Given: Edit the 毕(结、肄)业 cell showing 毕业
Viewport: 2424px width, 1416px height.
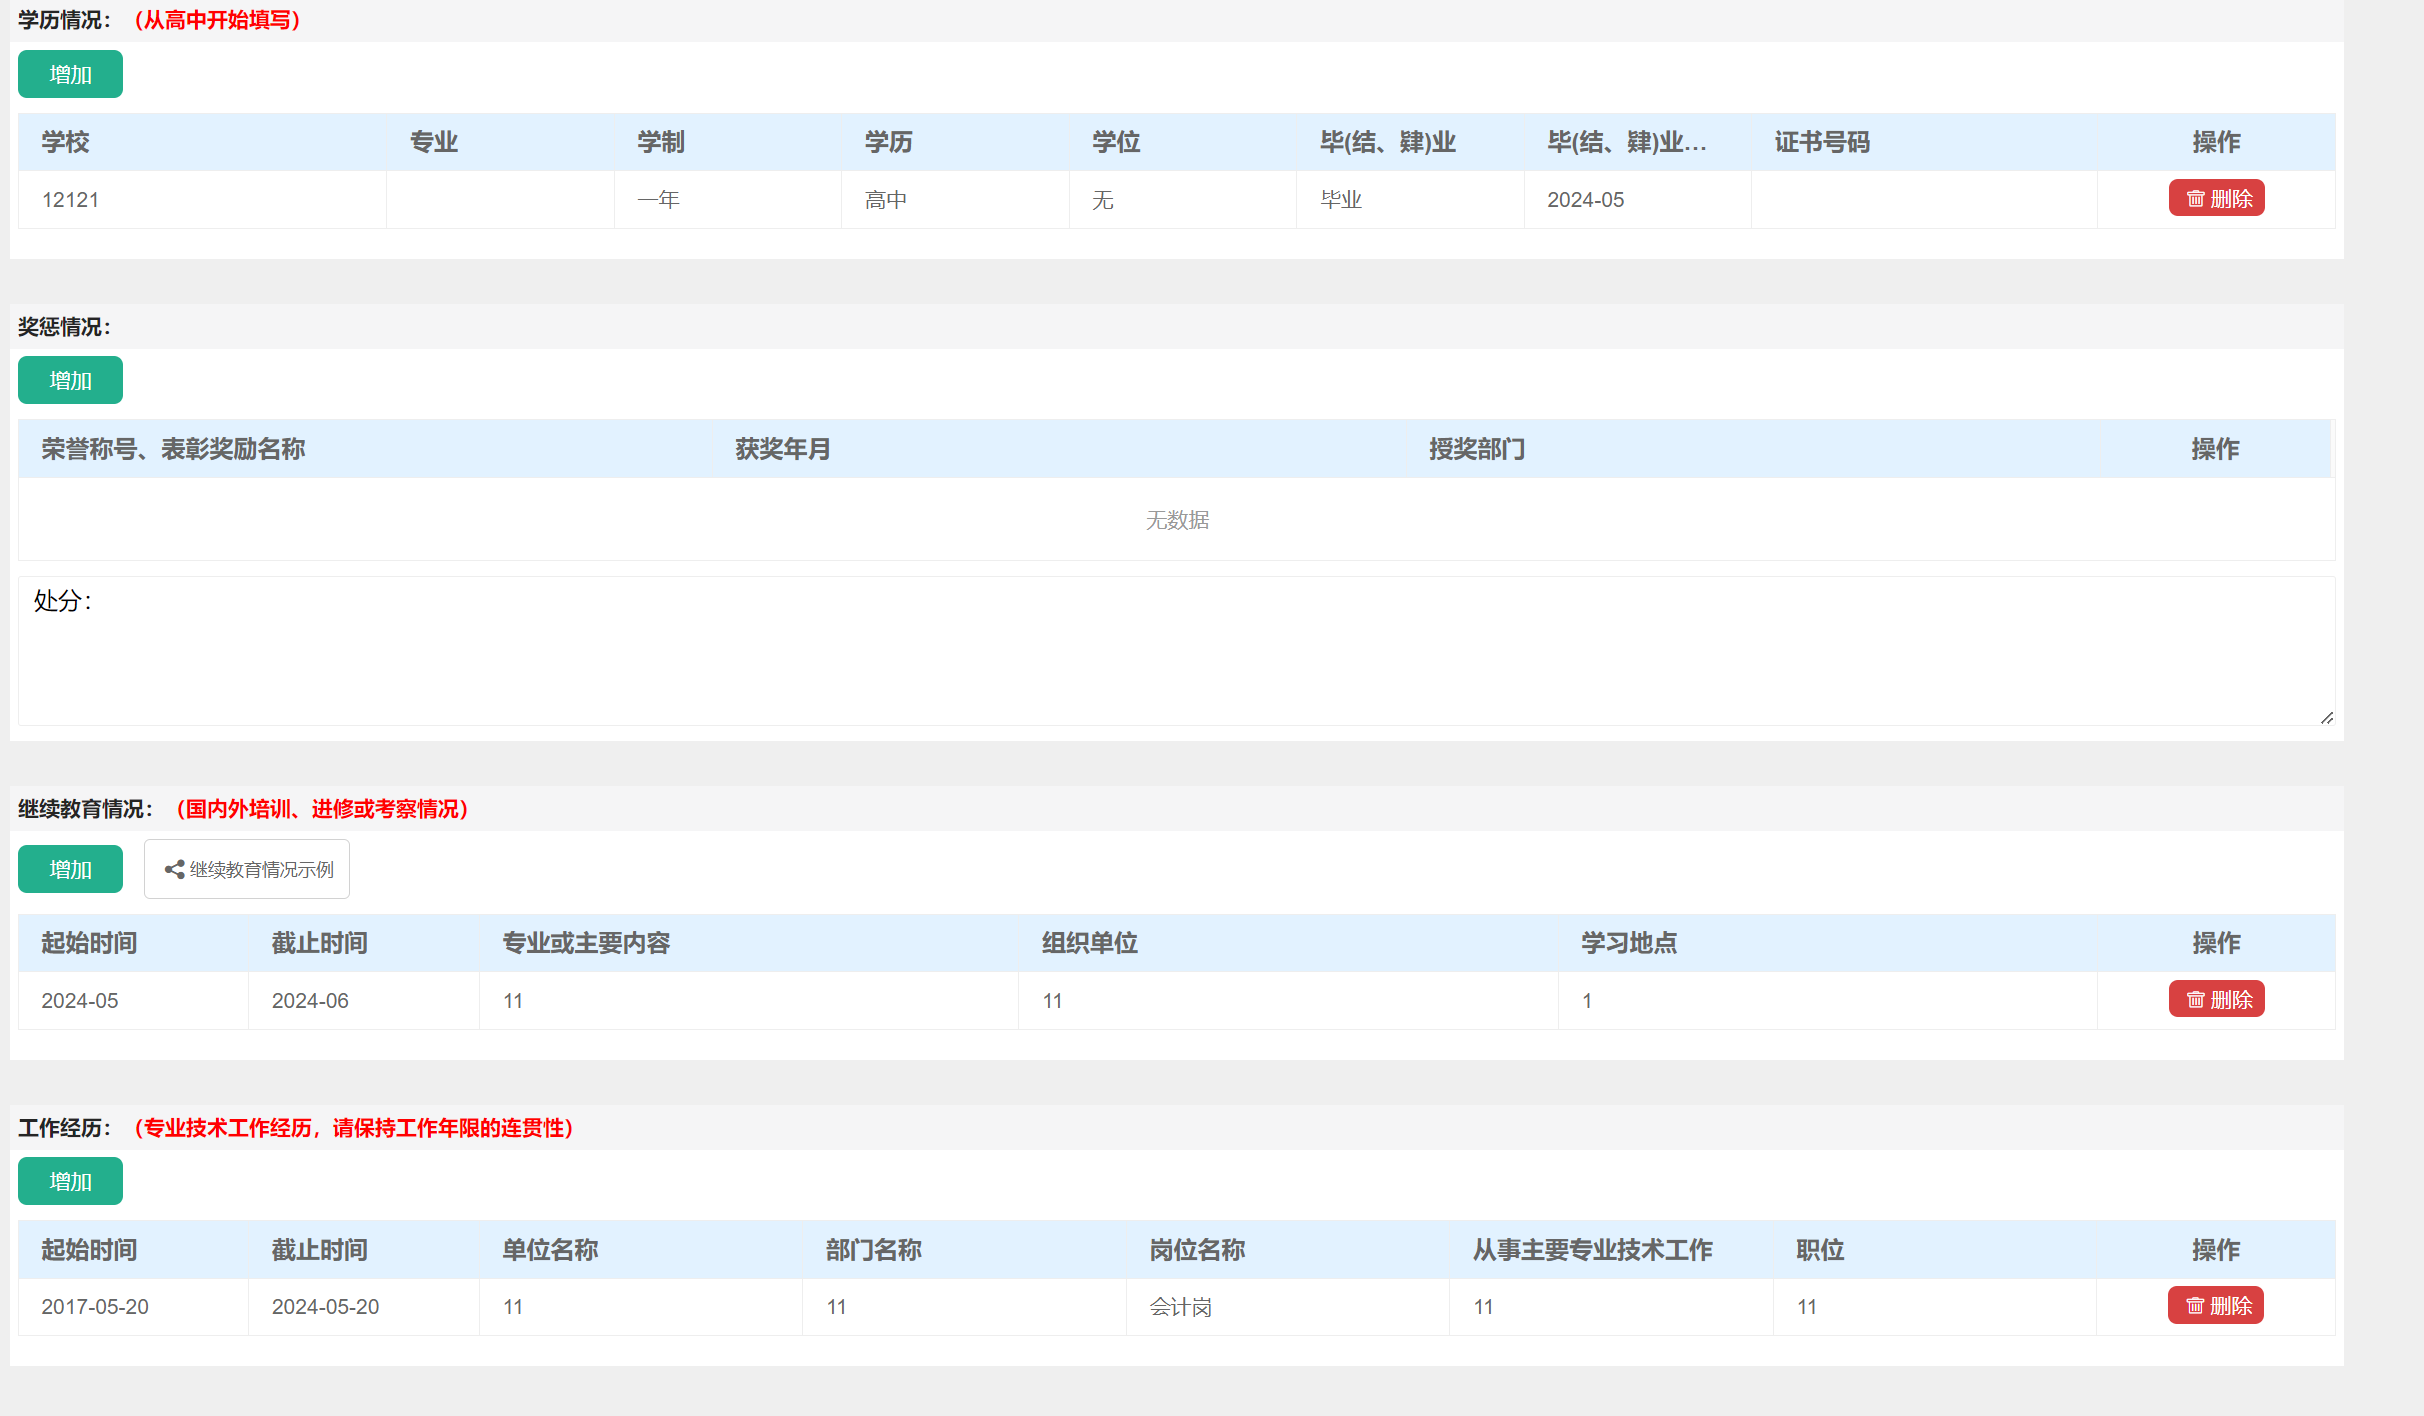Looking at the screenshot, I should 1408,199.
